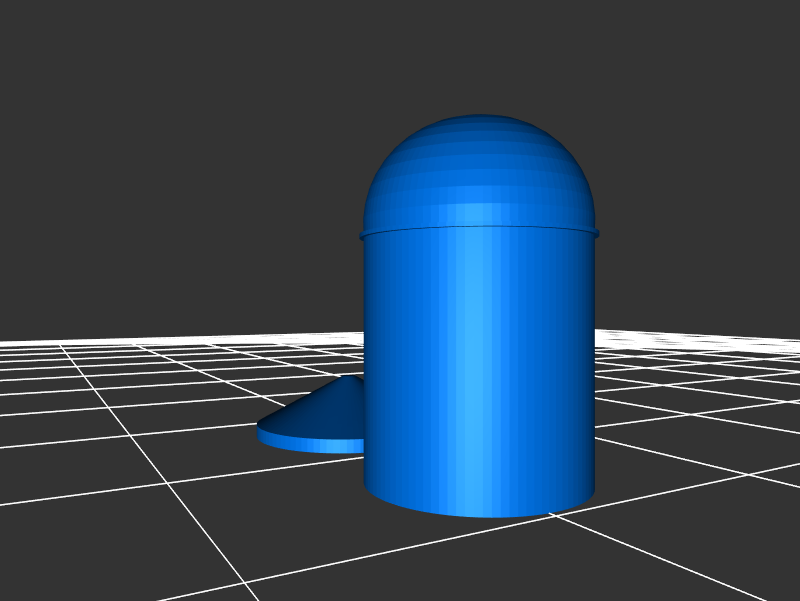
Task: Click the ring's protruding left end
Action: (362, 236)
